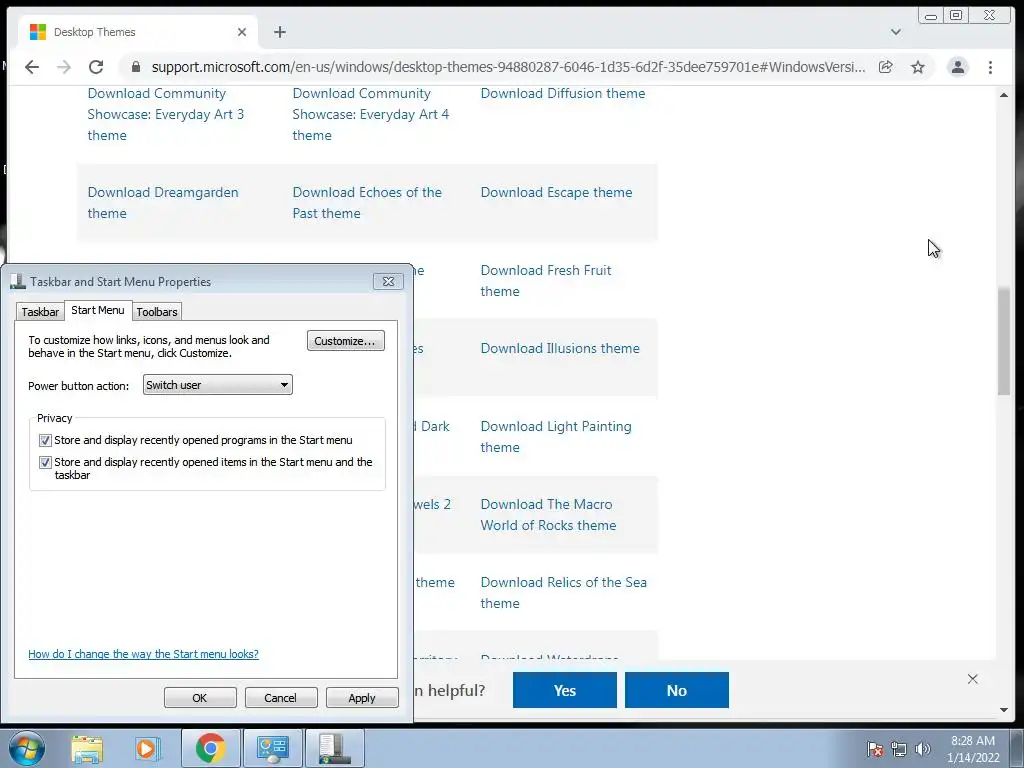This screenshot has width=1024, height=768.
Task: Open Download Echoes of the Past theme
Action: point(367,202)
